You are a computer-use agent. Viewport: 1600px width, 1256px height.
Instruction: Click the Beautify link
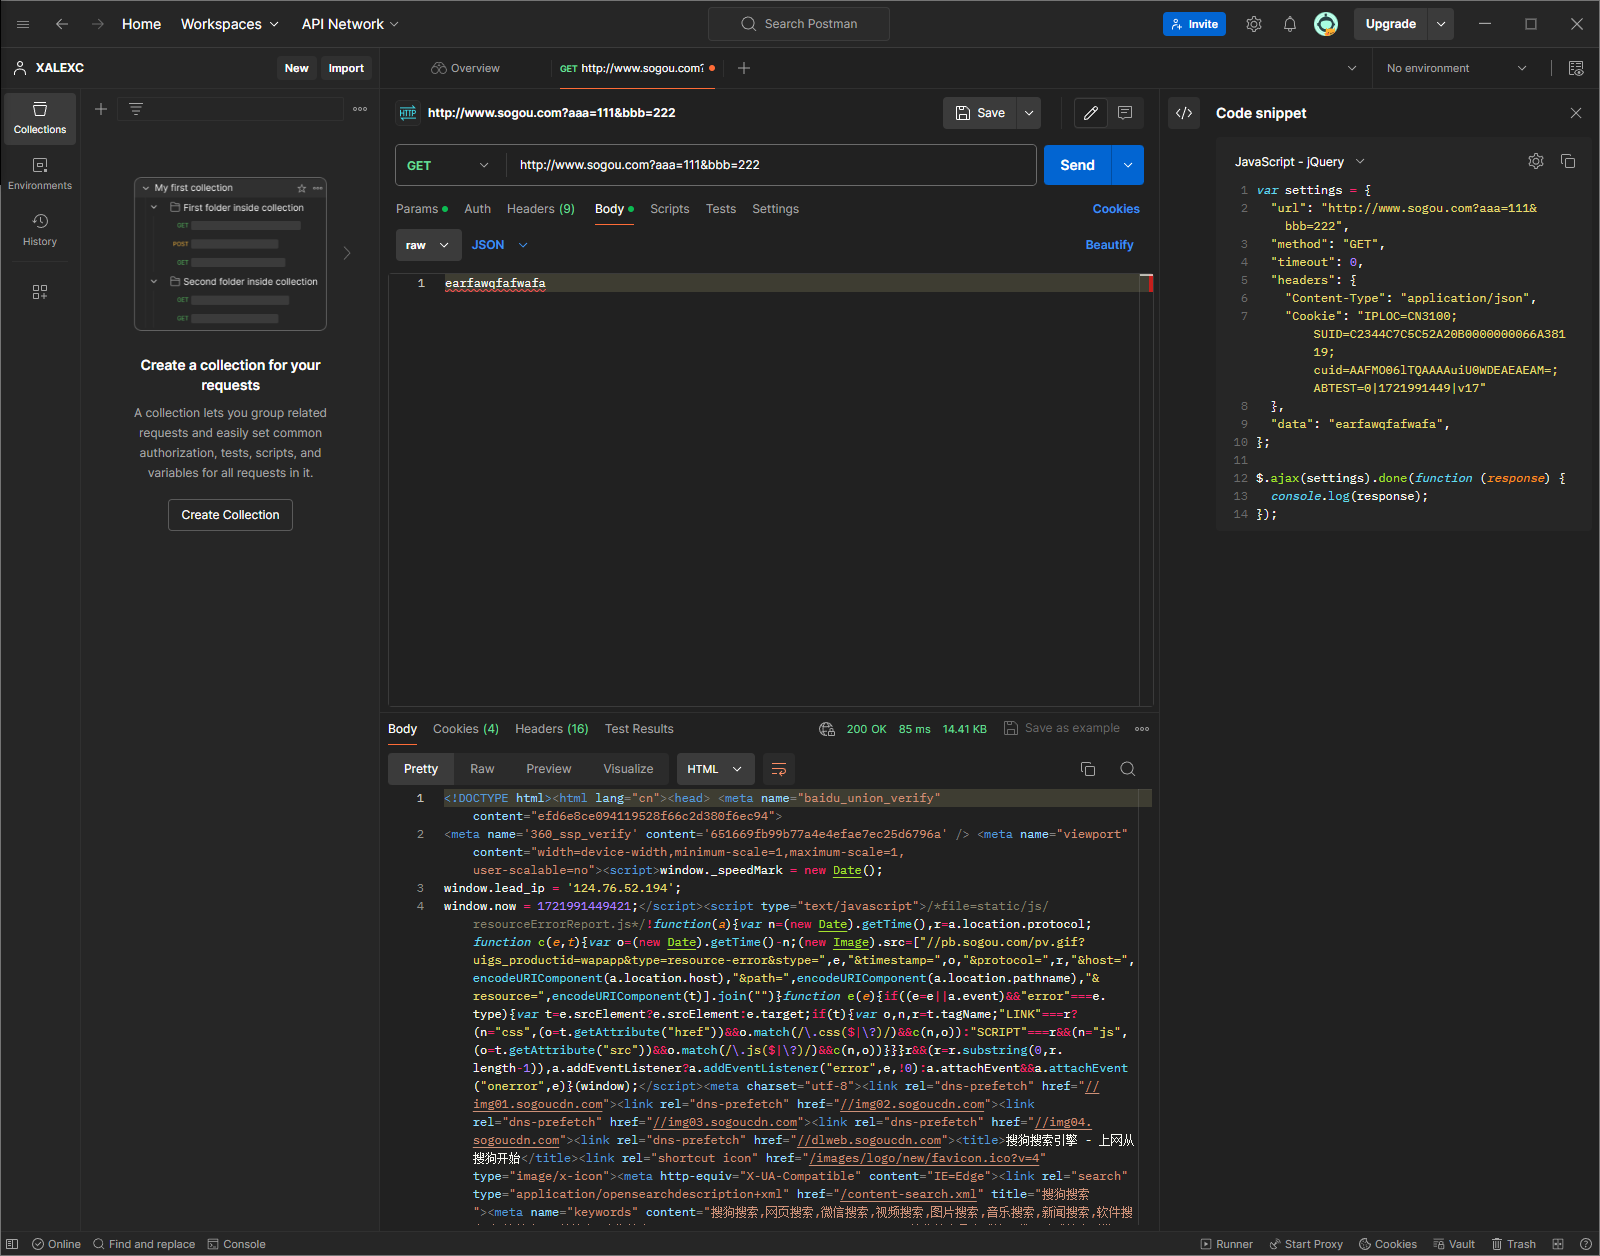1110,245
